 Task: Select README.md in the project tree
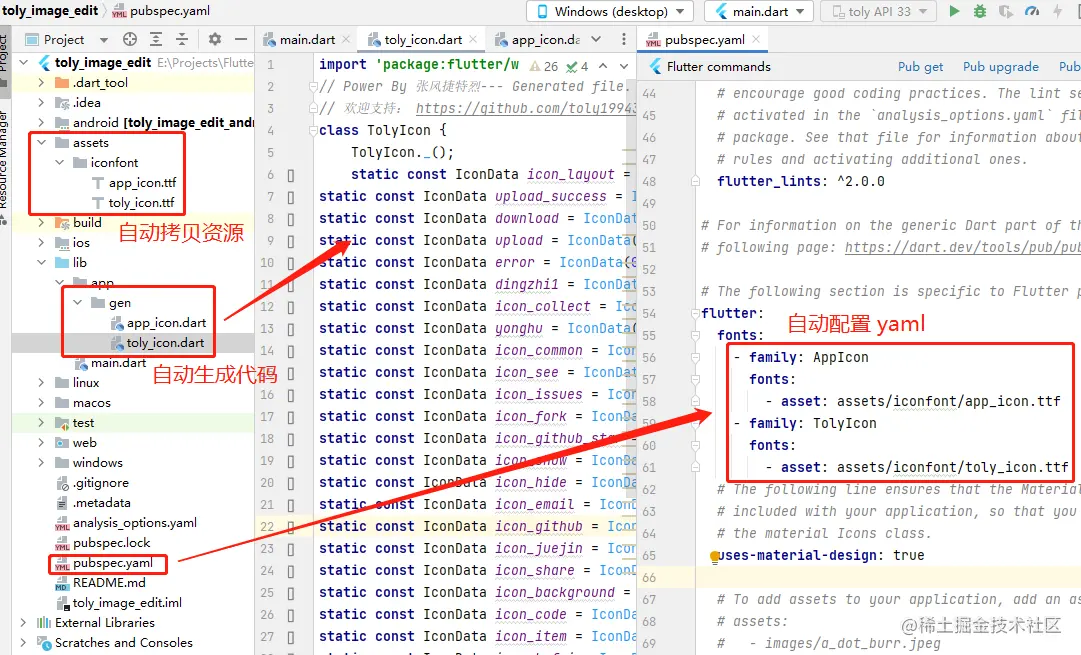[109, 583]
